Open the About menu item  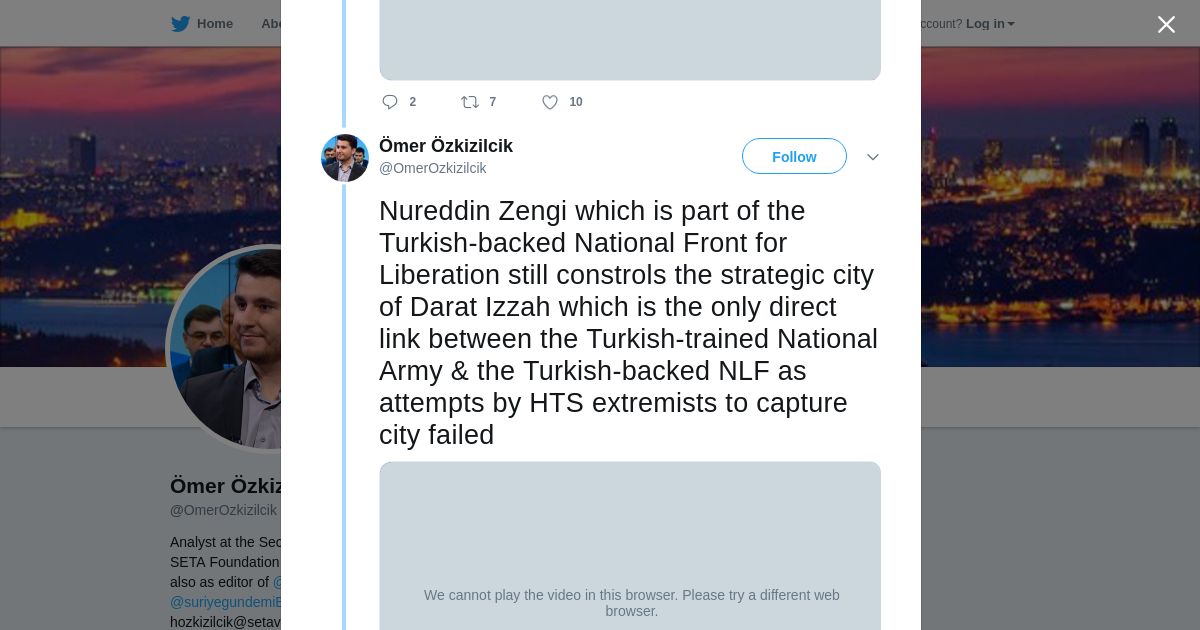[x=270, y=24]
